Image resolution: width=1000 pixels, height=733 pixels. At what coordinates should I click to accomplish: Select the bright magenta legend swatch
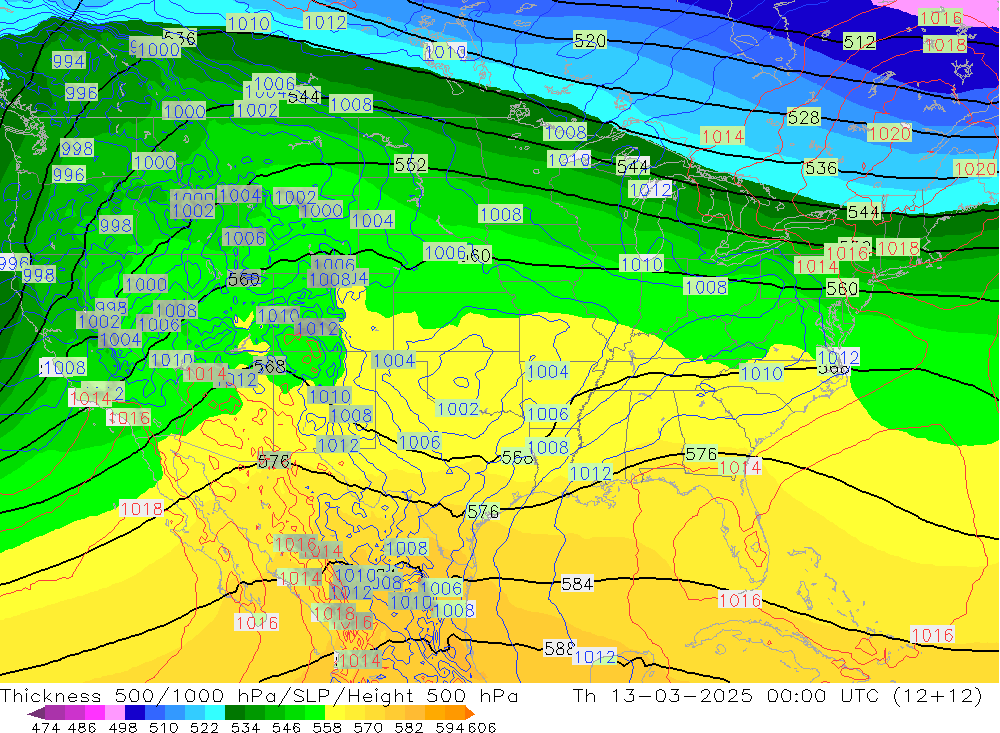point(94,713)
